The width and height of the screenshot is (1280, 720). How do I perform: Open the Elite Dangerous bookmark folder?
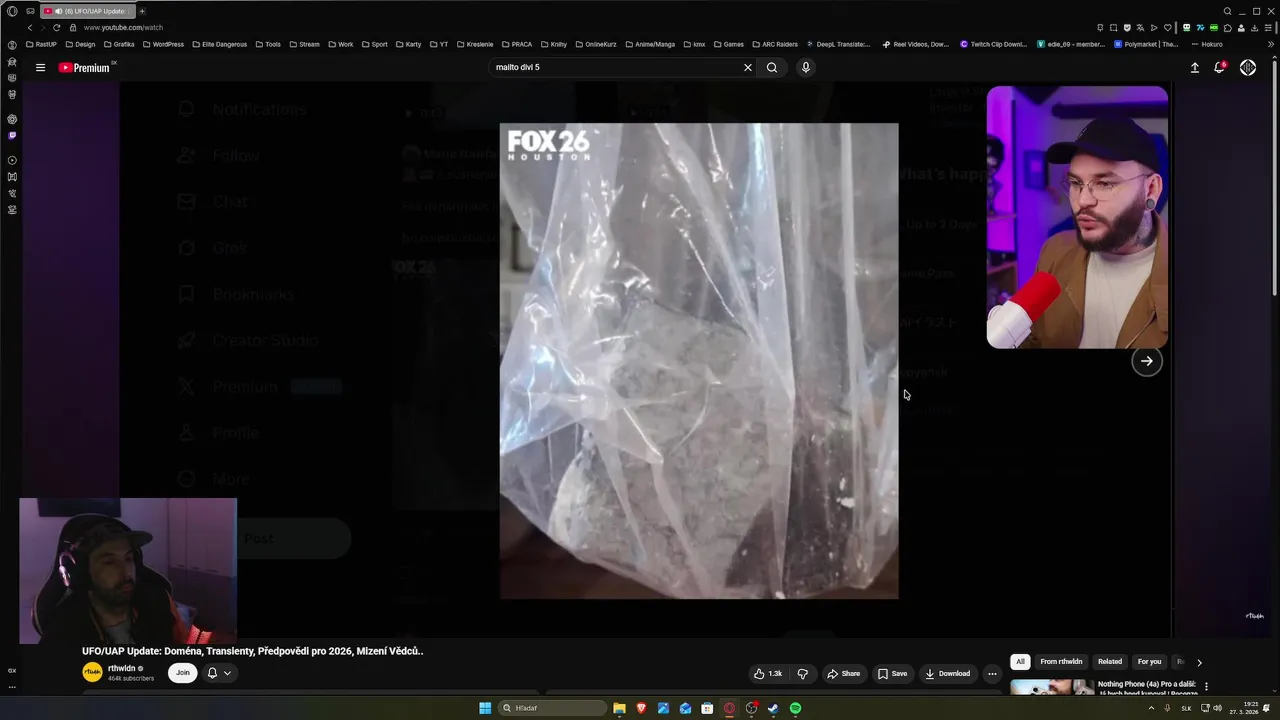[x=219, y=44]
